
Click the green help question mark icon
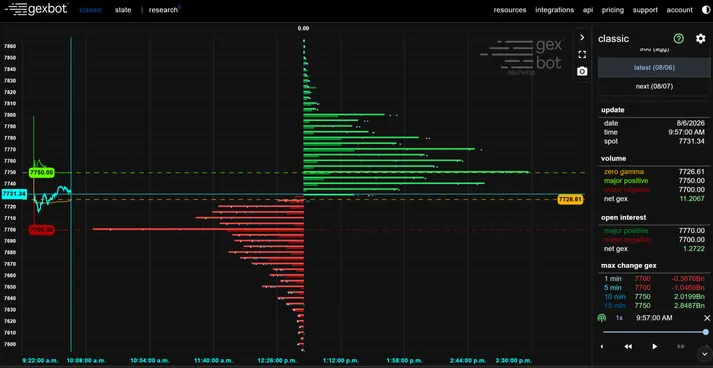click(x=678, y=39)
